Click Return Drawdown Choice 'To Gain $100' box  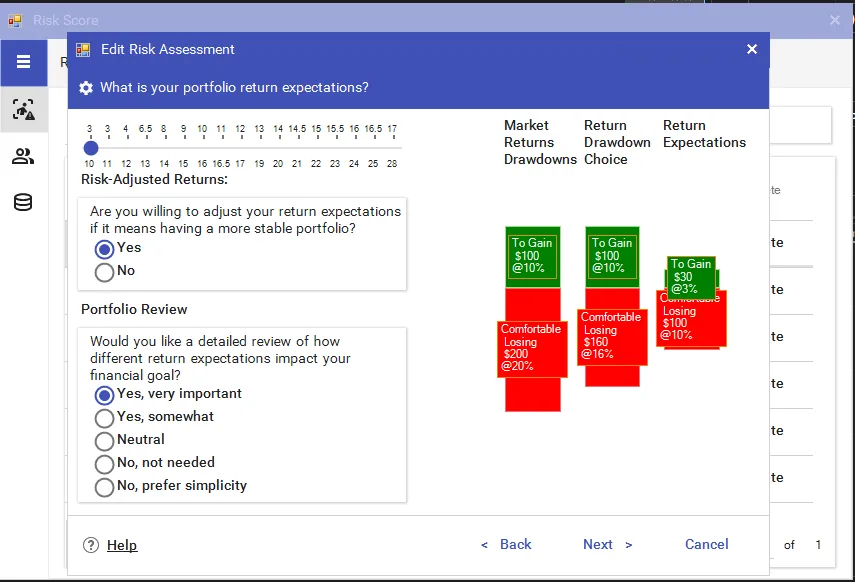pos(612,256)
